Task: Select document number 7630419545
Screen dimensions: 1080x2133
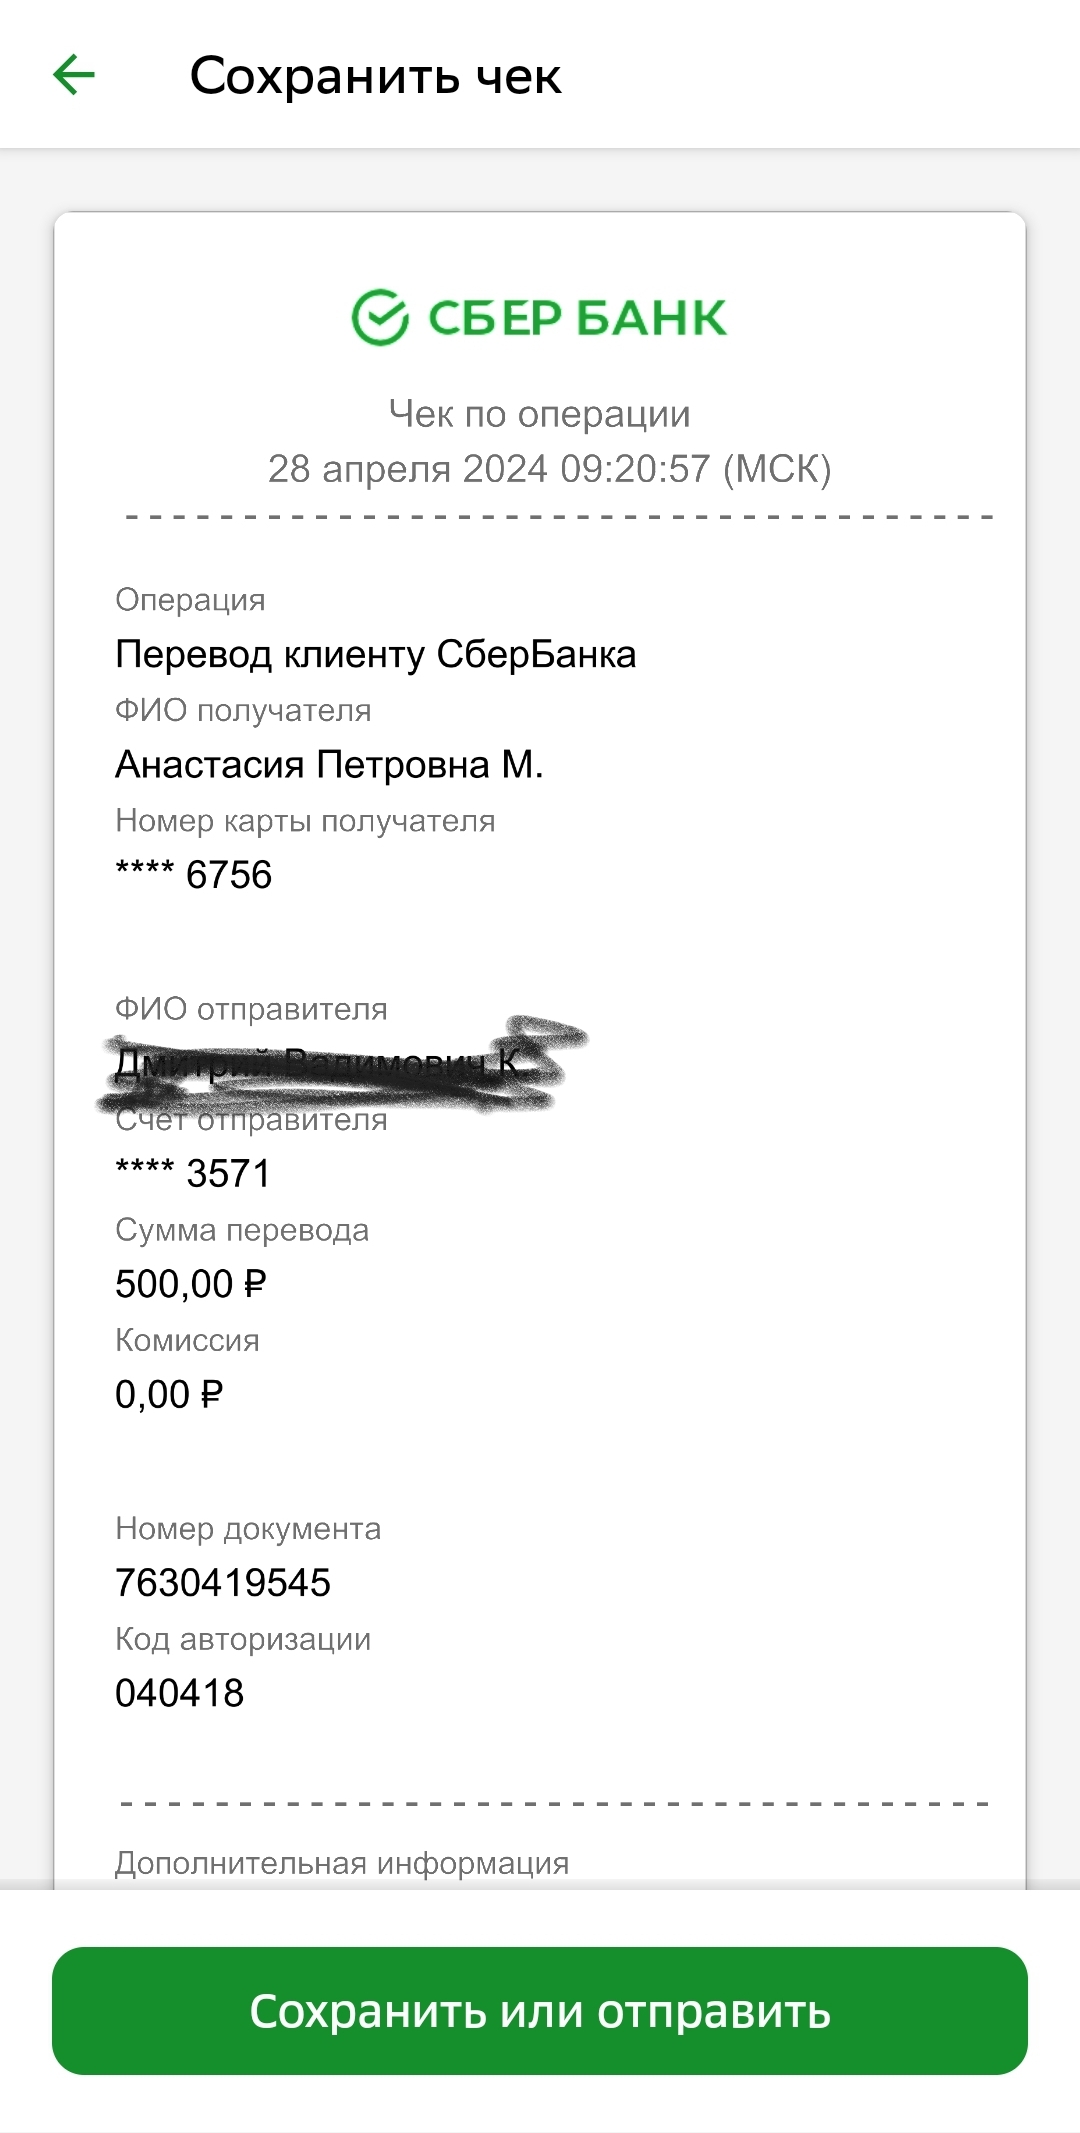Action: click(223, 1583)
